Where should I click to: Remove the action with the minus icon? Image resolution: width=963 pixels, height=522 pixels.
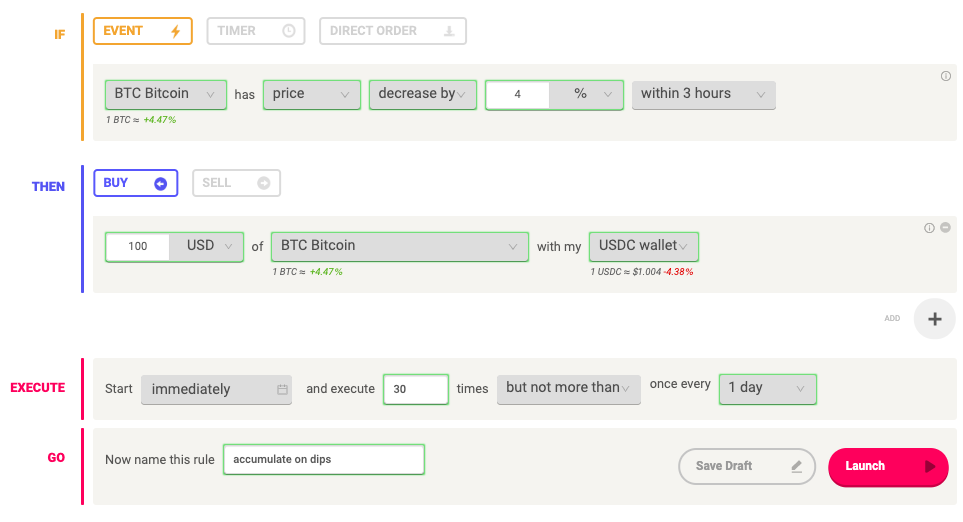946,227
